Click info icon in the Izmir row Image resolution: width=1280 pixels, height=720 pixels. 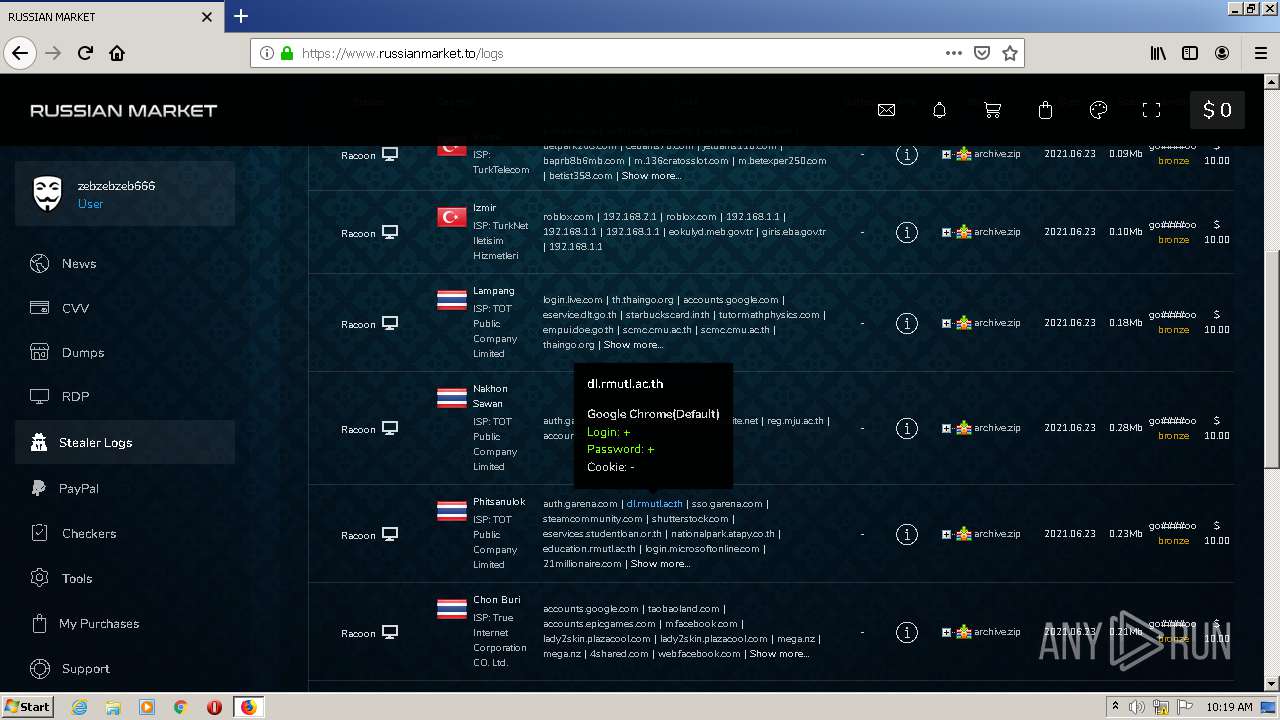pos(906,232)
